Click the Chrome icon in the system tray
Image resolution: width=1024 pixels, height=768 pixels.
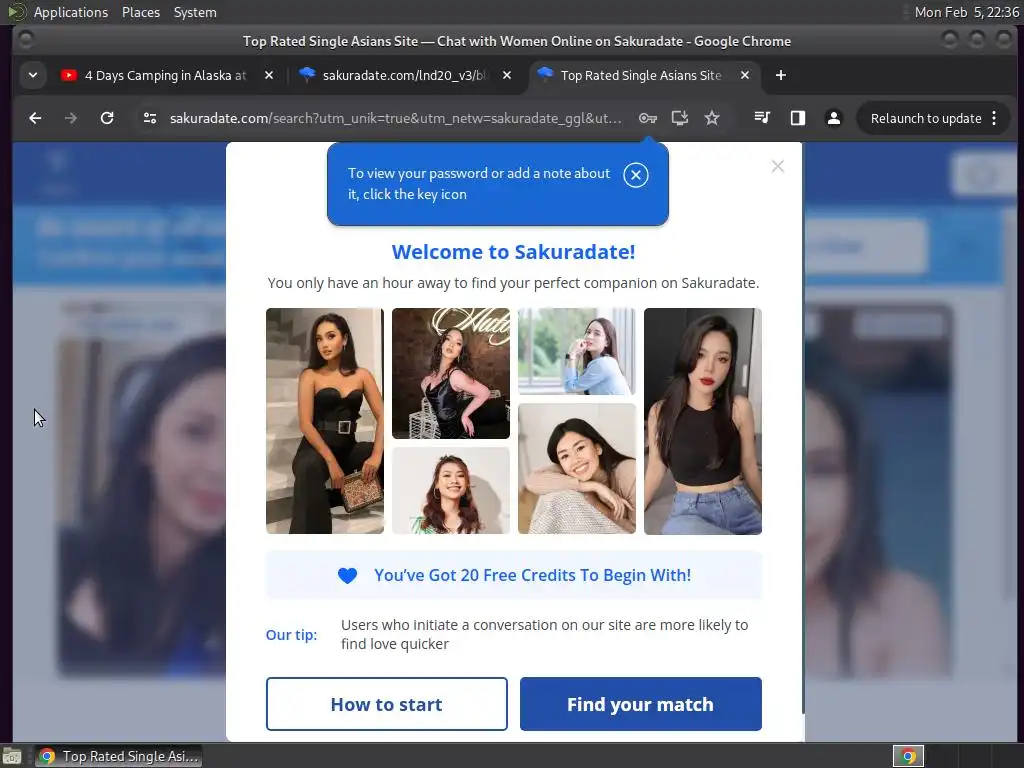(908, 756)
